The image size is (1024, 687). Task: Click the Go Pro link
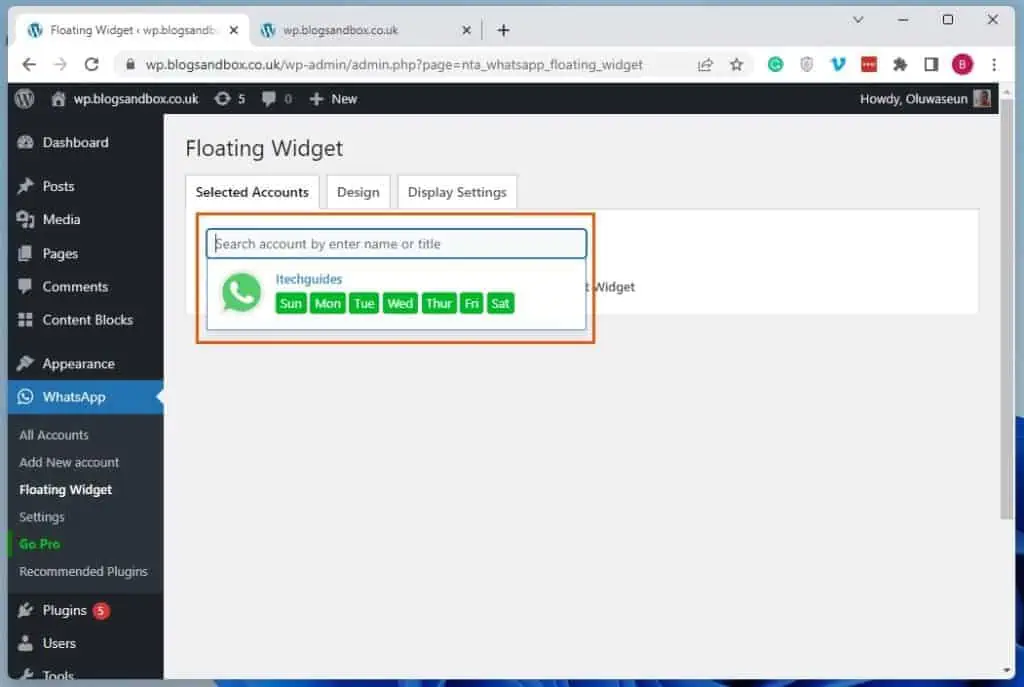pos(39,544)
